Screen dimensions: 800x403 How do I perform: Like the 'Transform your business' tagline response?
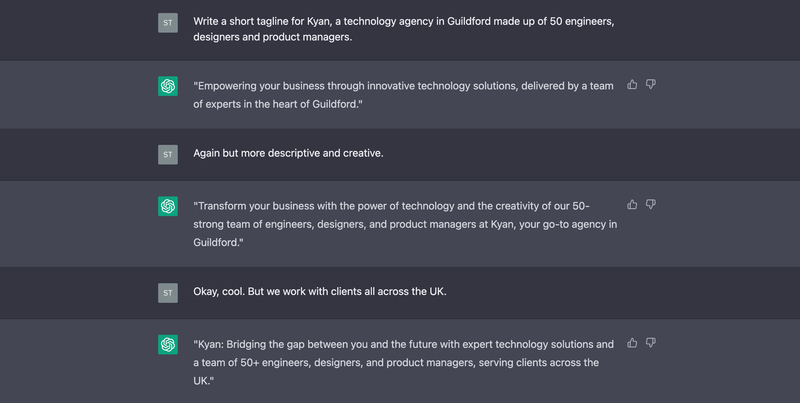tap(632, 205)
